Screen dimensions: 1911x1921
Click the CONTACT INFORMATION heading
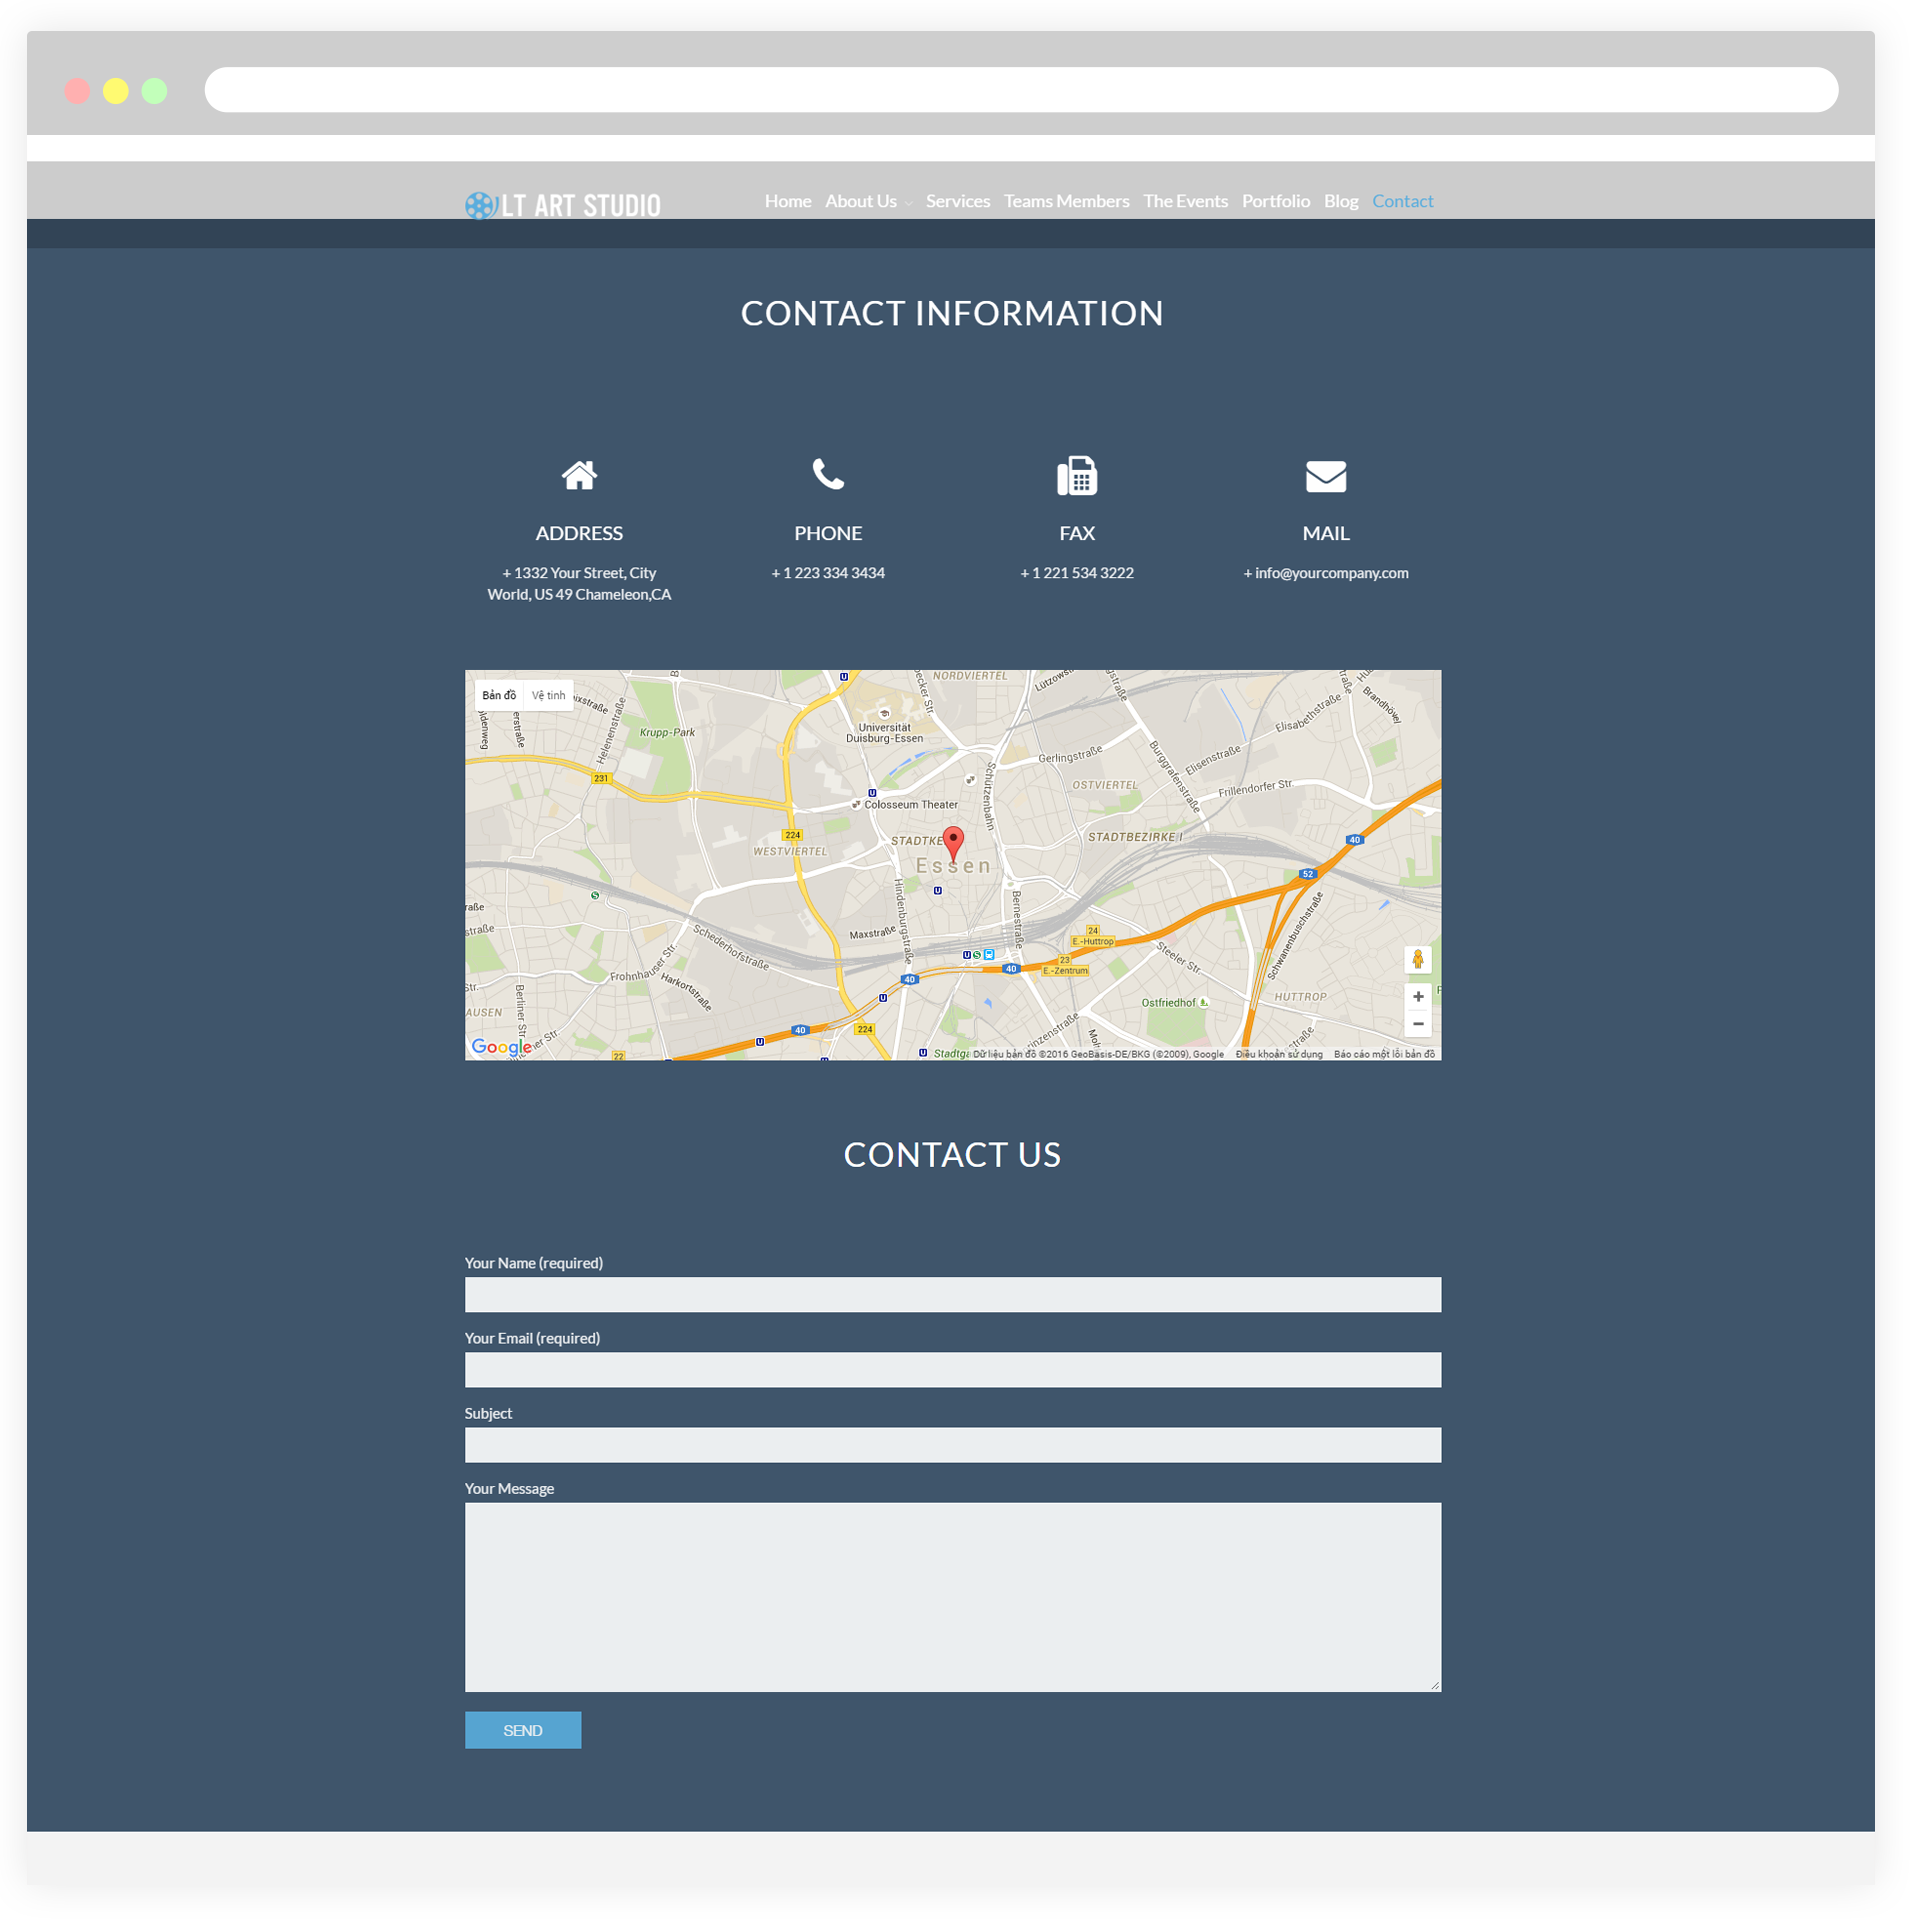click(x=953, y=313)
